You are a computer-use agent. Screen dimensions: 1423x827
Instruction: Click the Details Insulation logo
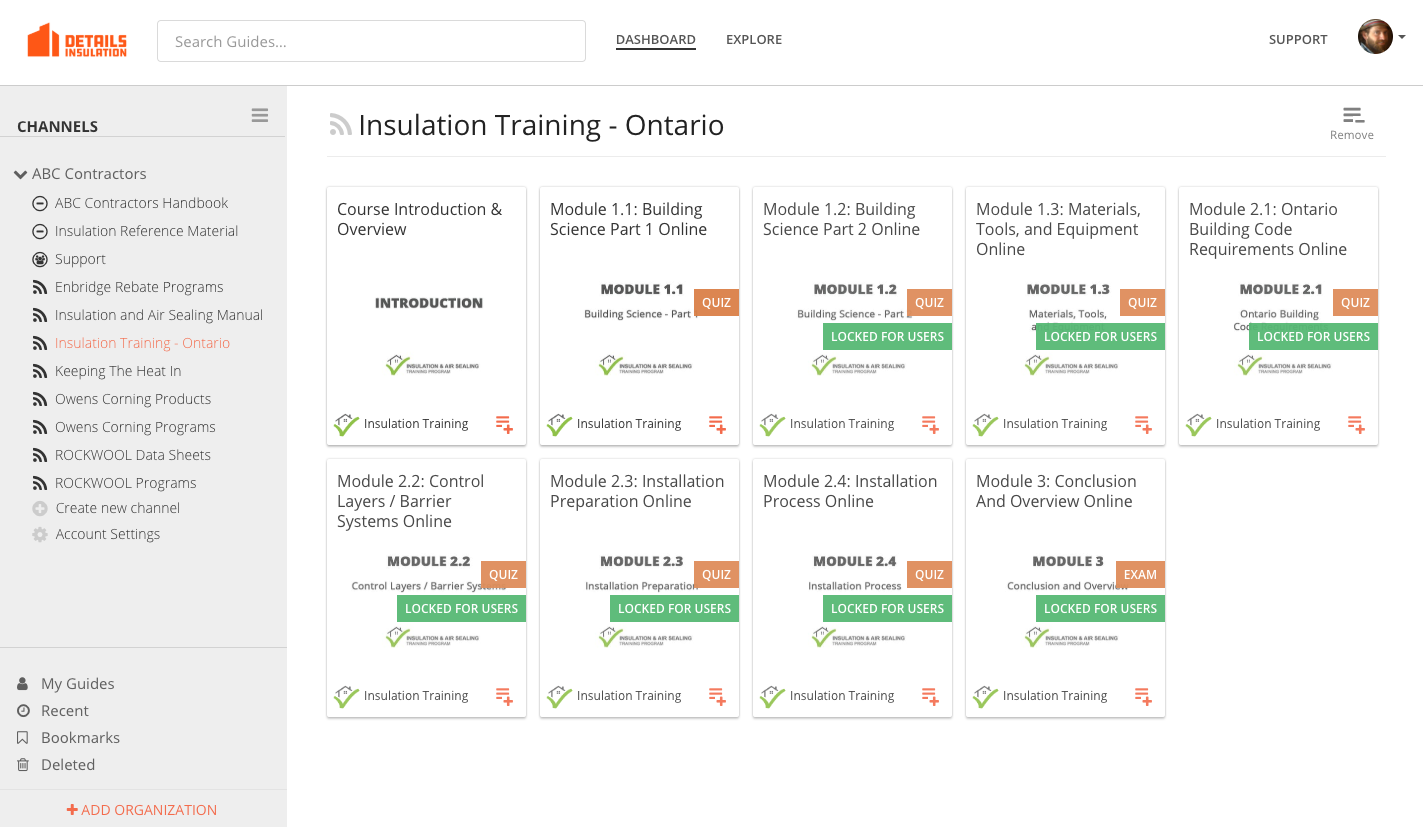coord(77,41)
